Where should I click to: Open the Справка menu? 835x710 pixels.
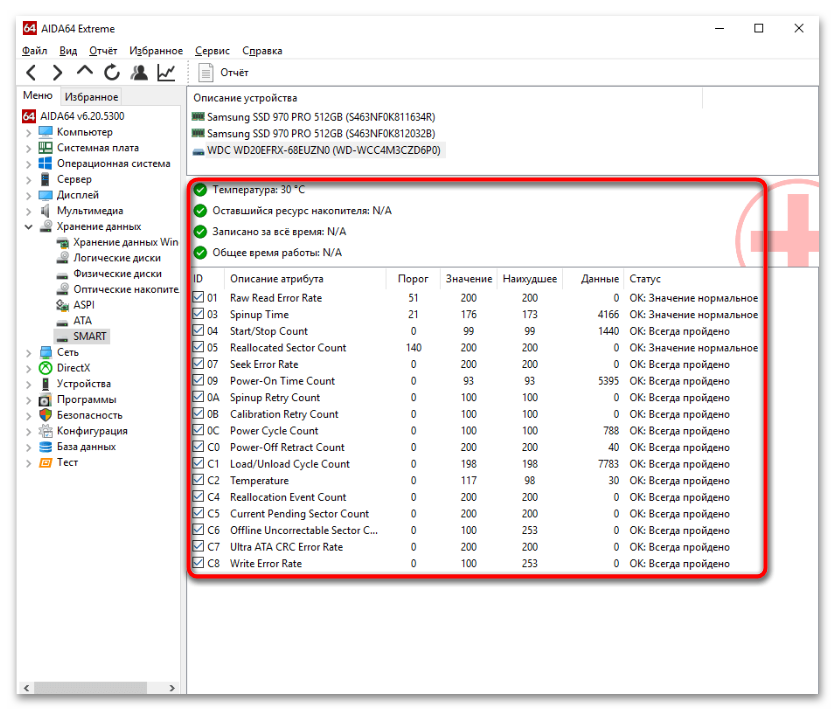[x=262, y=51]
